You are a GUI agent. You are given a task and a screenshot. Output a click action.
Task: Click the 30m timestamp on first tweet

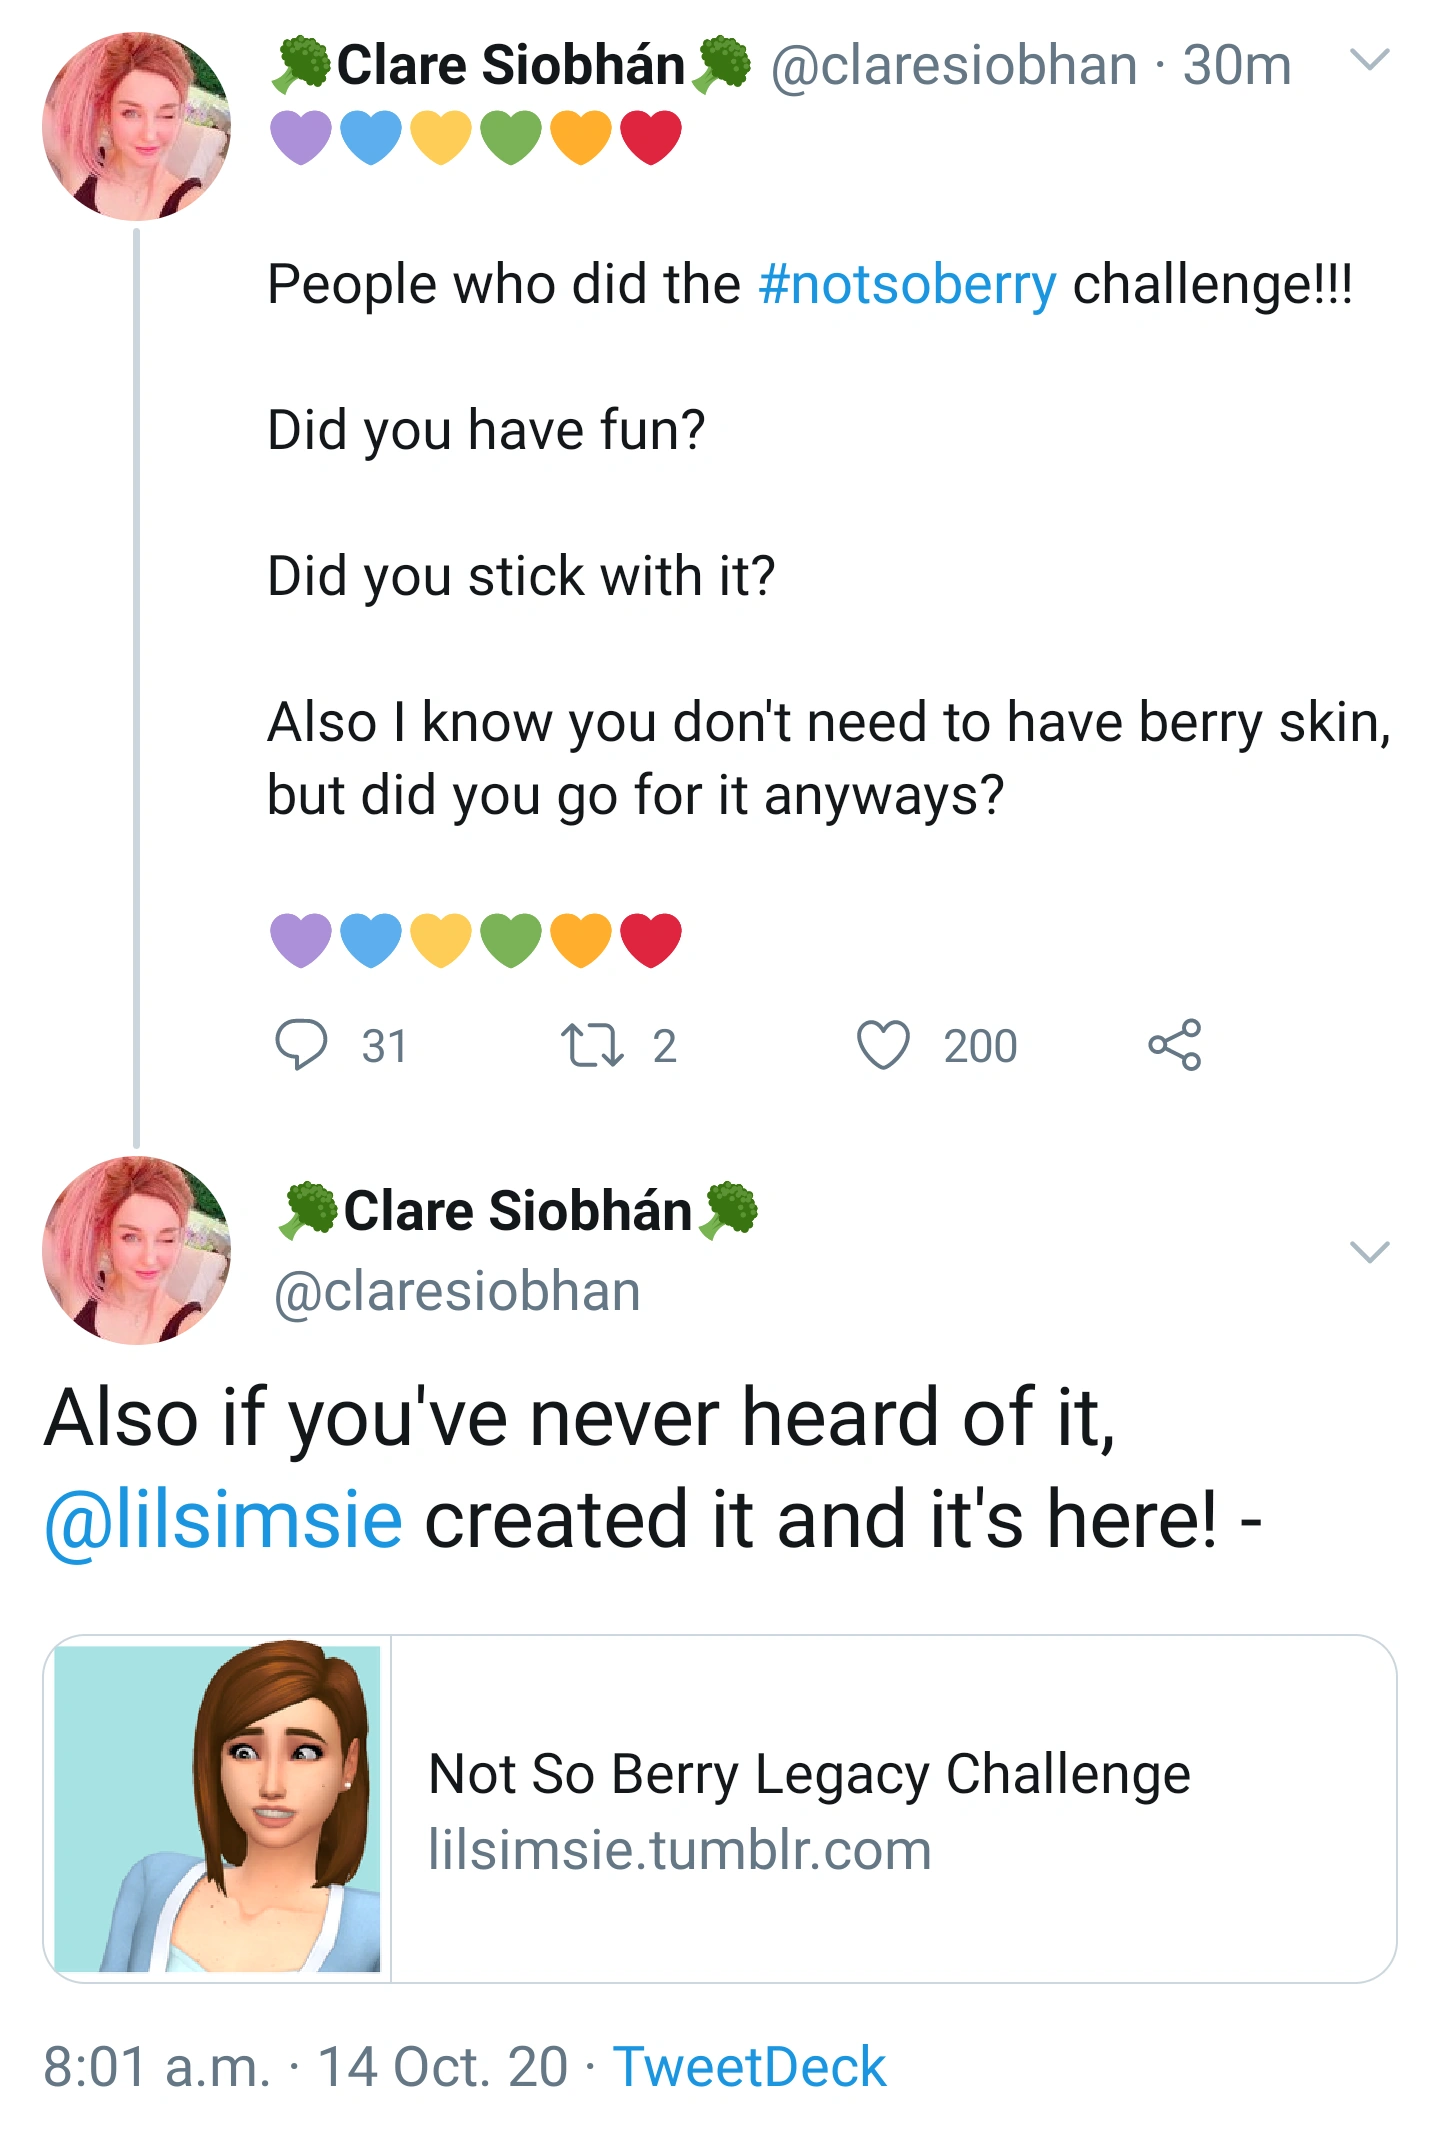click(x=1237, y=66)
